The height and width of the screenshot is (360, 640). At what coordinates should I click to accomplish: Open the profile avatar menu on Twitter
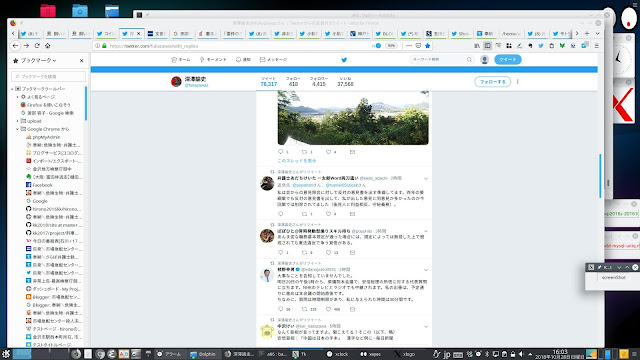point(484,60)
